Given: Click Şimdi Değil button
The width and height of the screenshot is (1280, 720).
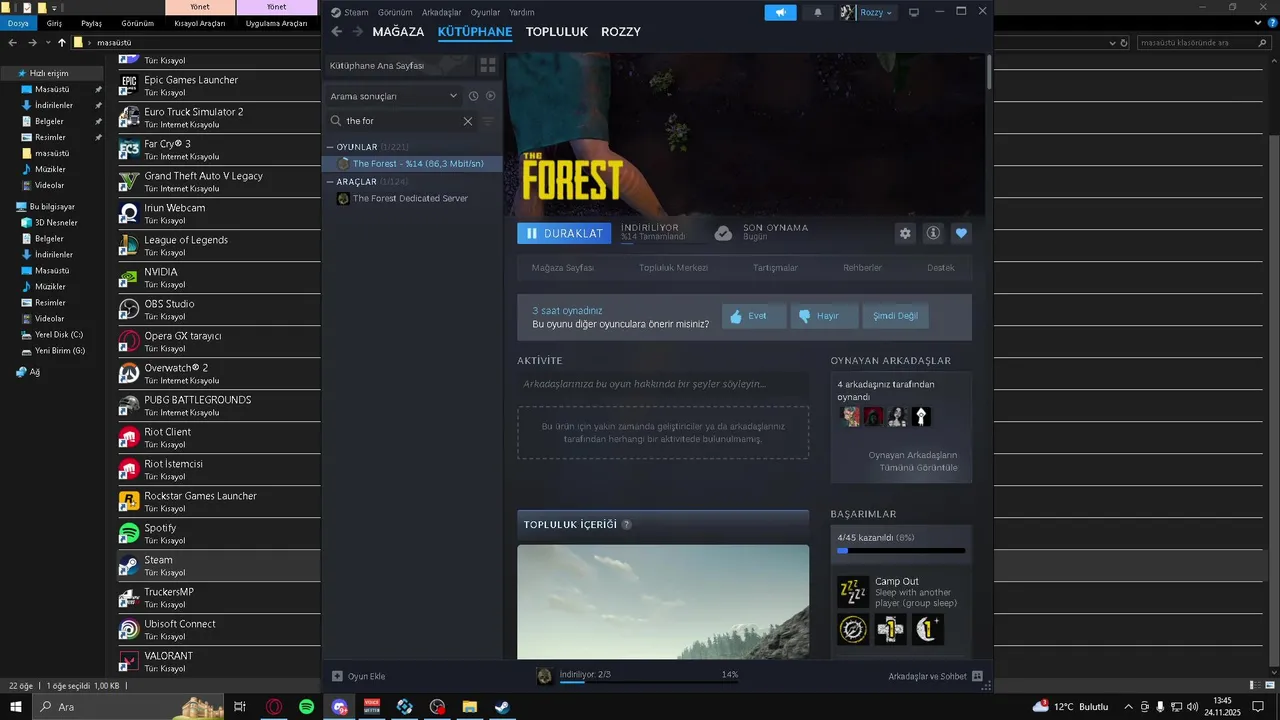Looking at the screenshot, I should (895, 316).
